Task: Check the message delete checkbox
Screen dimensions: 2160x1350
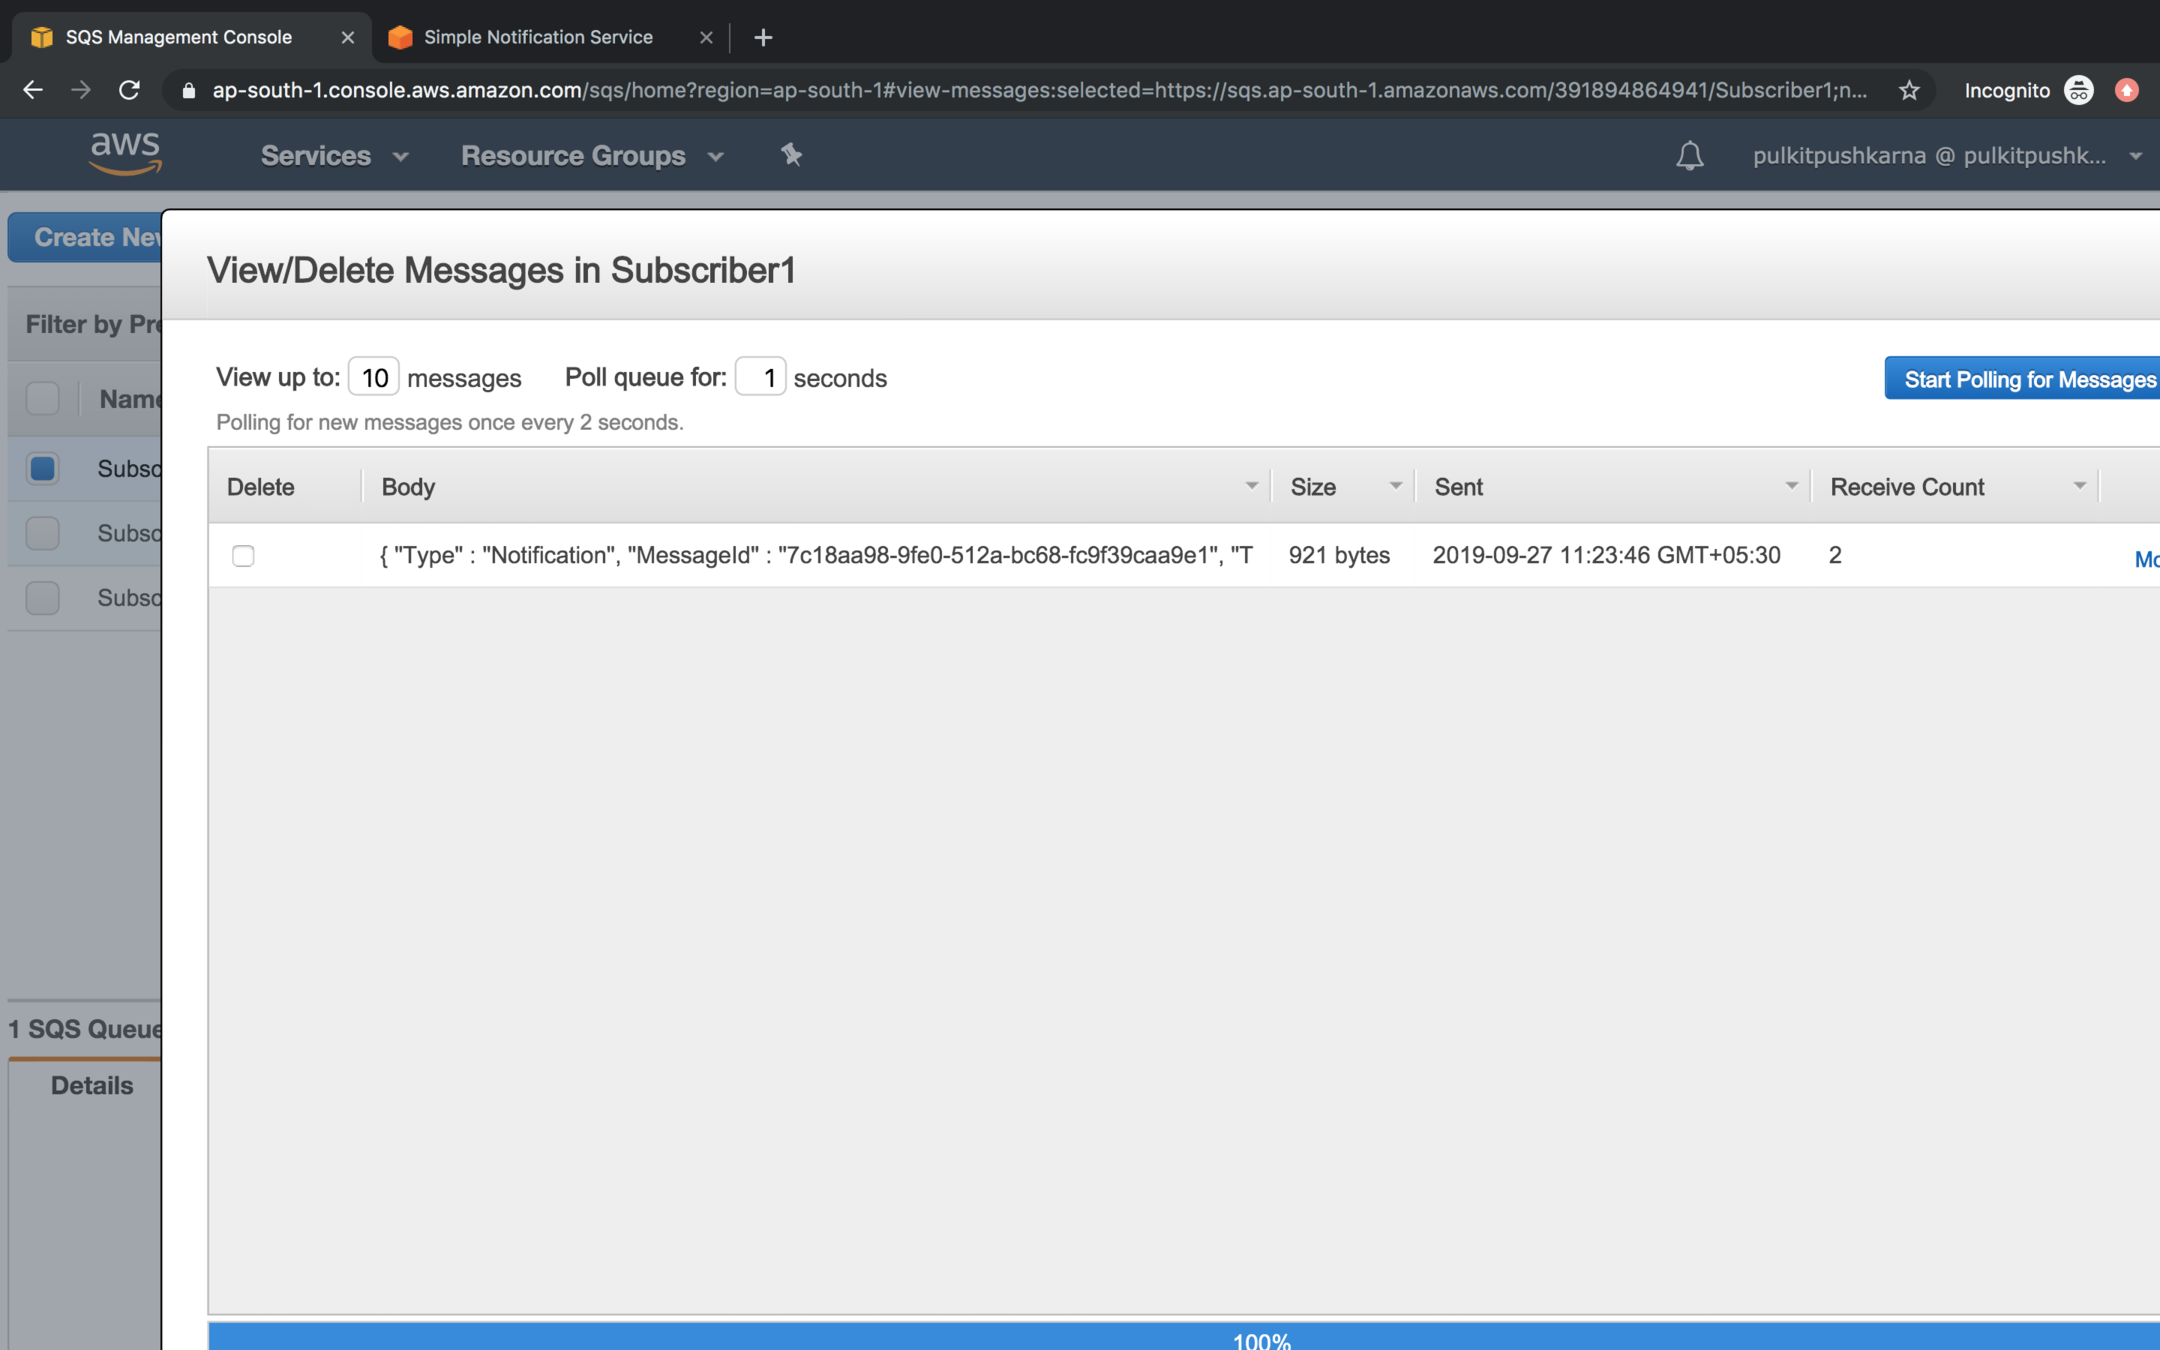Action: point(243,556)
